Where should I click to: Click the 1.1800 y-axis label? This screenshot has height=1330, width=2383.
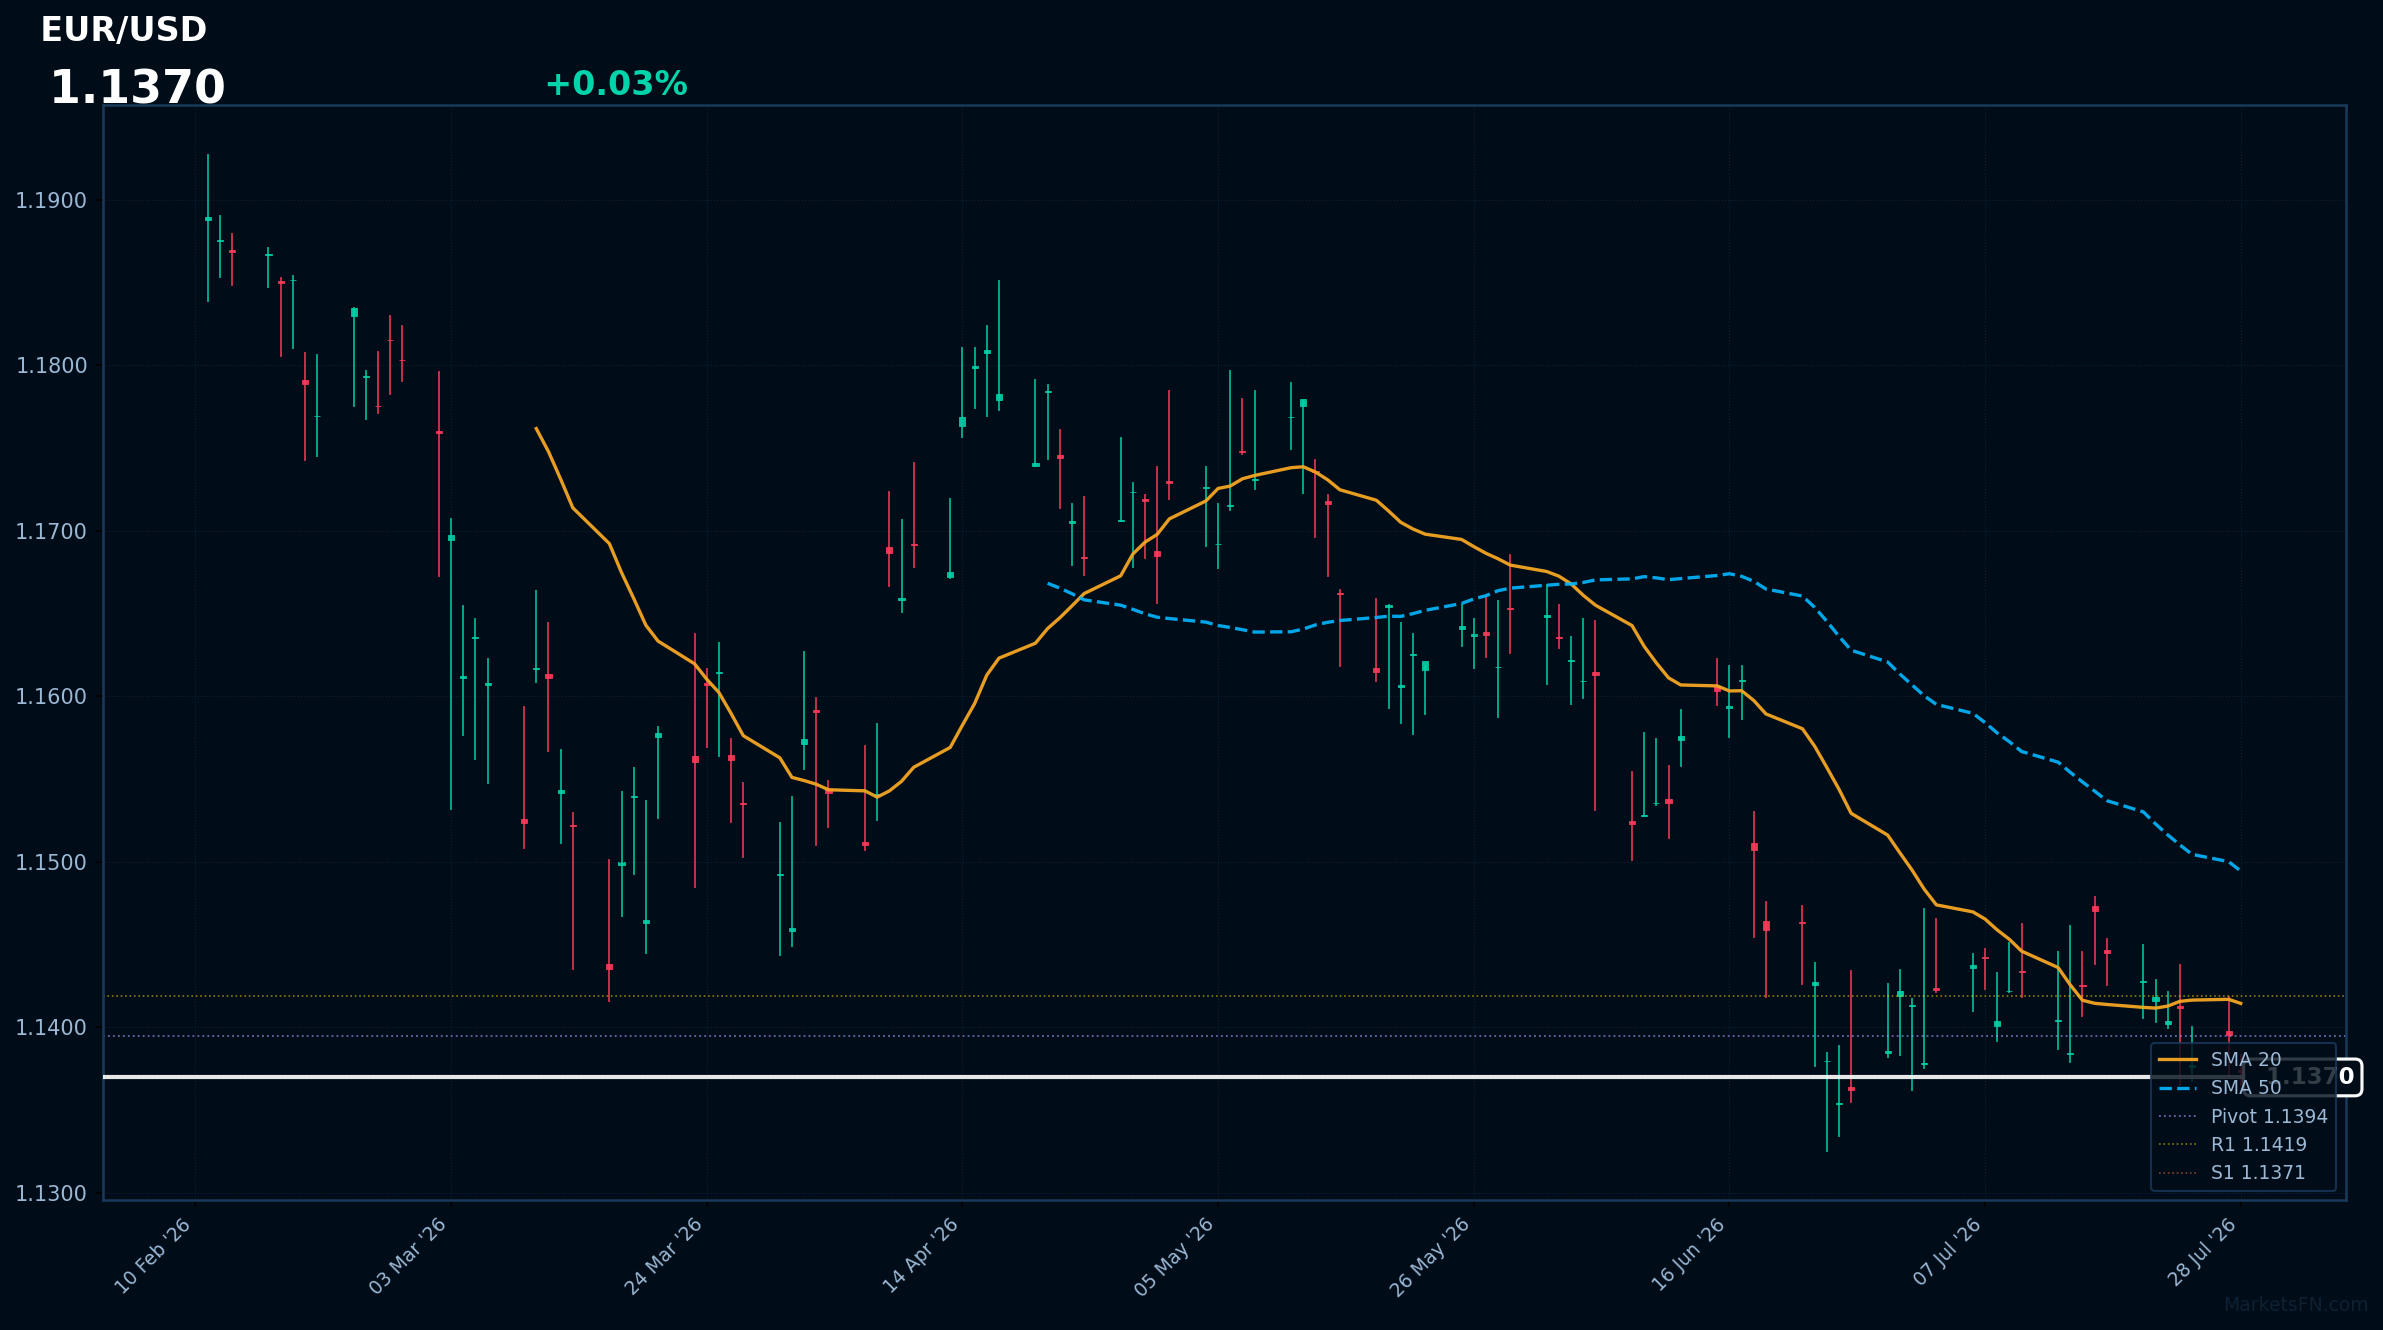tap(51, 366)
